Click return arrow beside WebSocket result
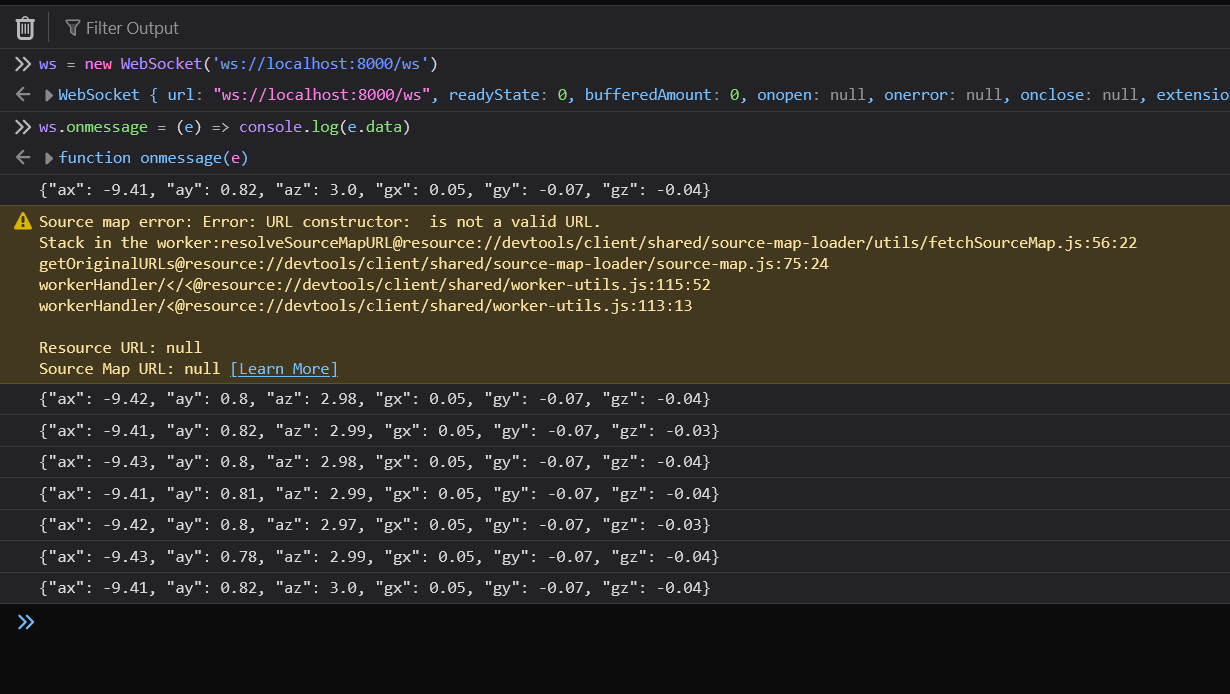The height and width of the screenshot is (694, 1230). coord(22,95)
